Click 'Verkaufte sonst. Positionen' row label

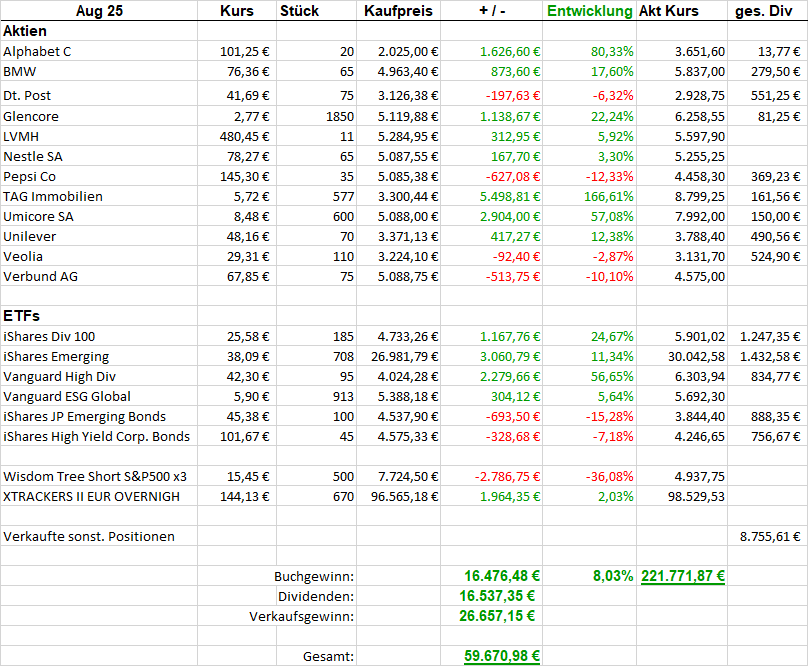[89, 537]
